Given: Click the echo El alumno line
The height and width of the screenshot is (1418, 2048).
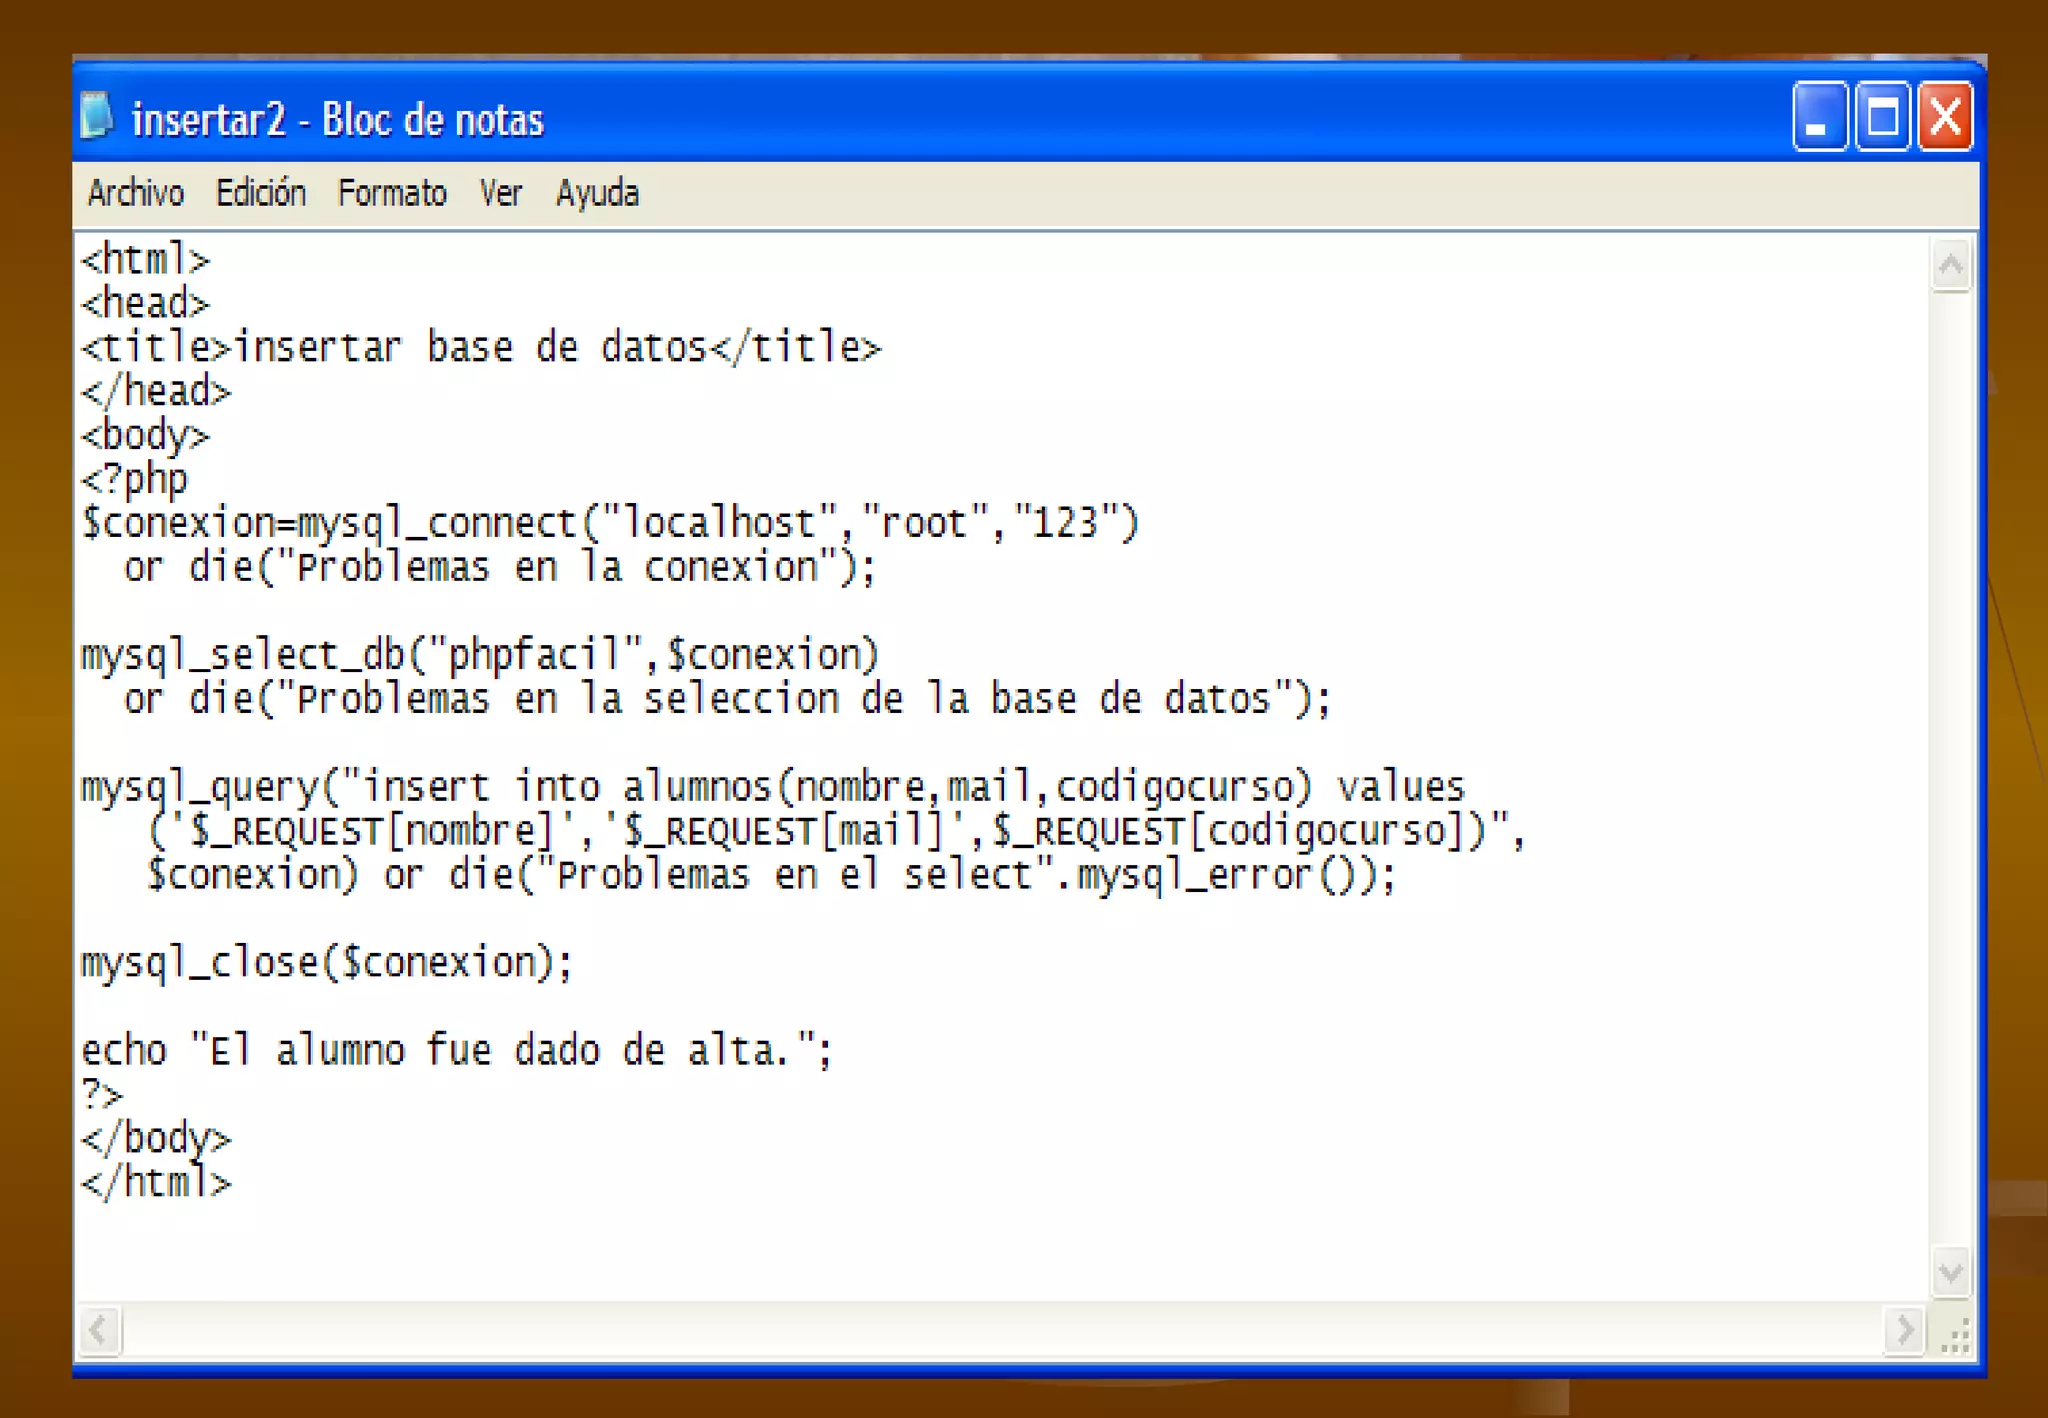Looking at the screenshot, I should click(455, 1050).
